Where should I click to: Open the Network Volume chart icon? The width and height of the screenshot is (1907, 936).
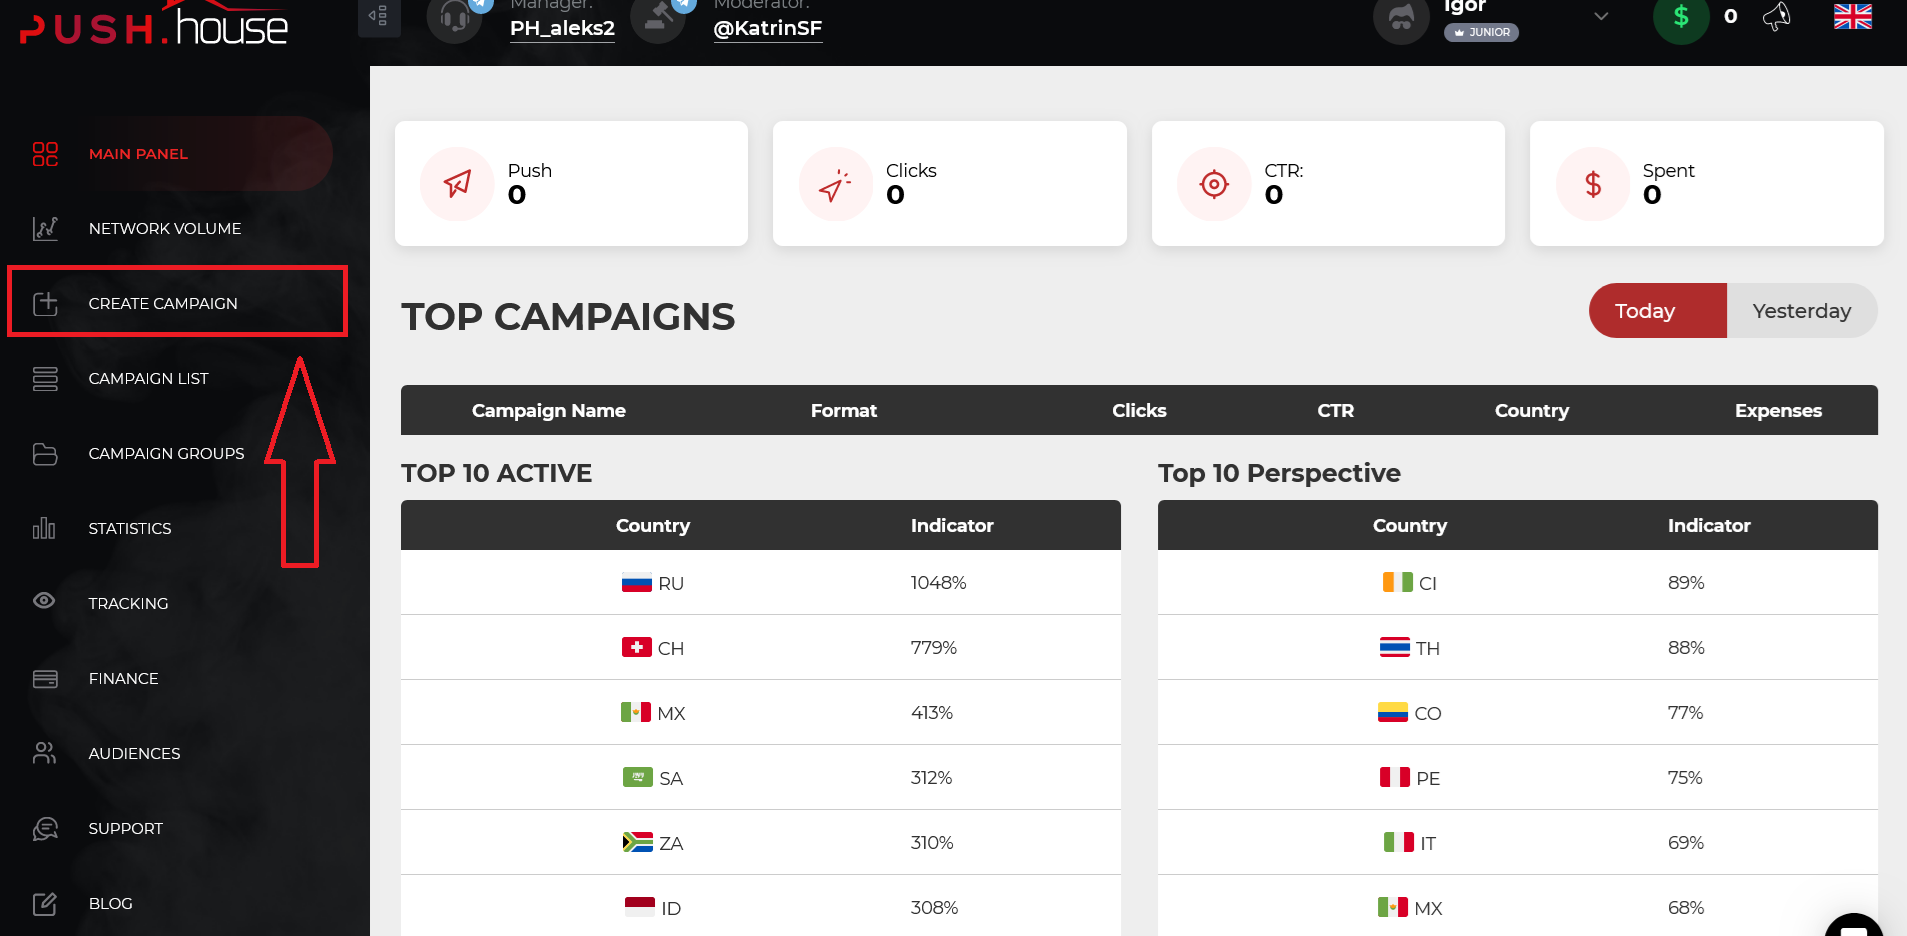[45, 229]
